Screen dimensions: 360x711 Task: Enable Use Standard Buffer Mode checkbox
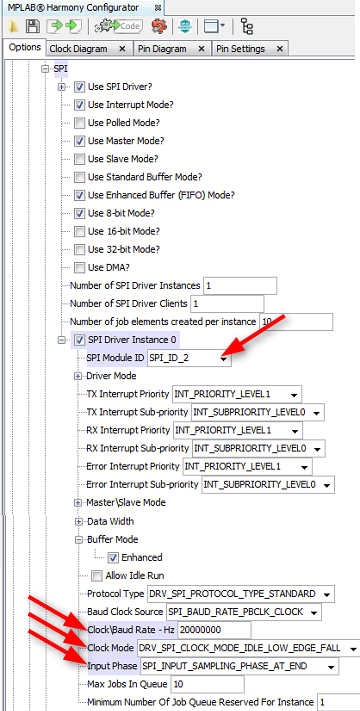[x=80, y=177]
